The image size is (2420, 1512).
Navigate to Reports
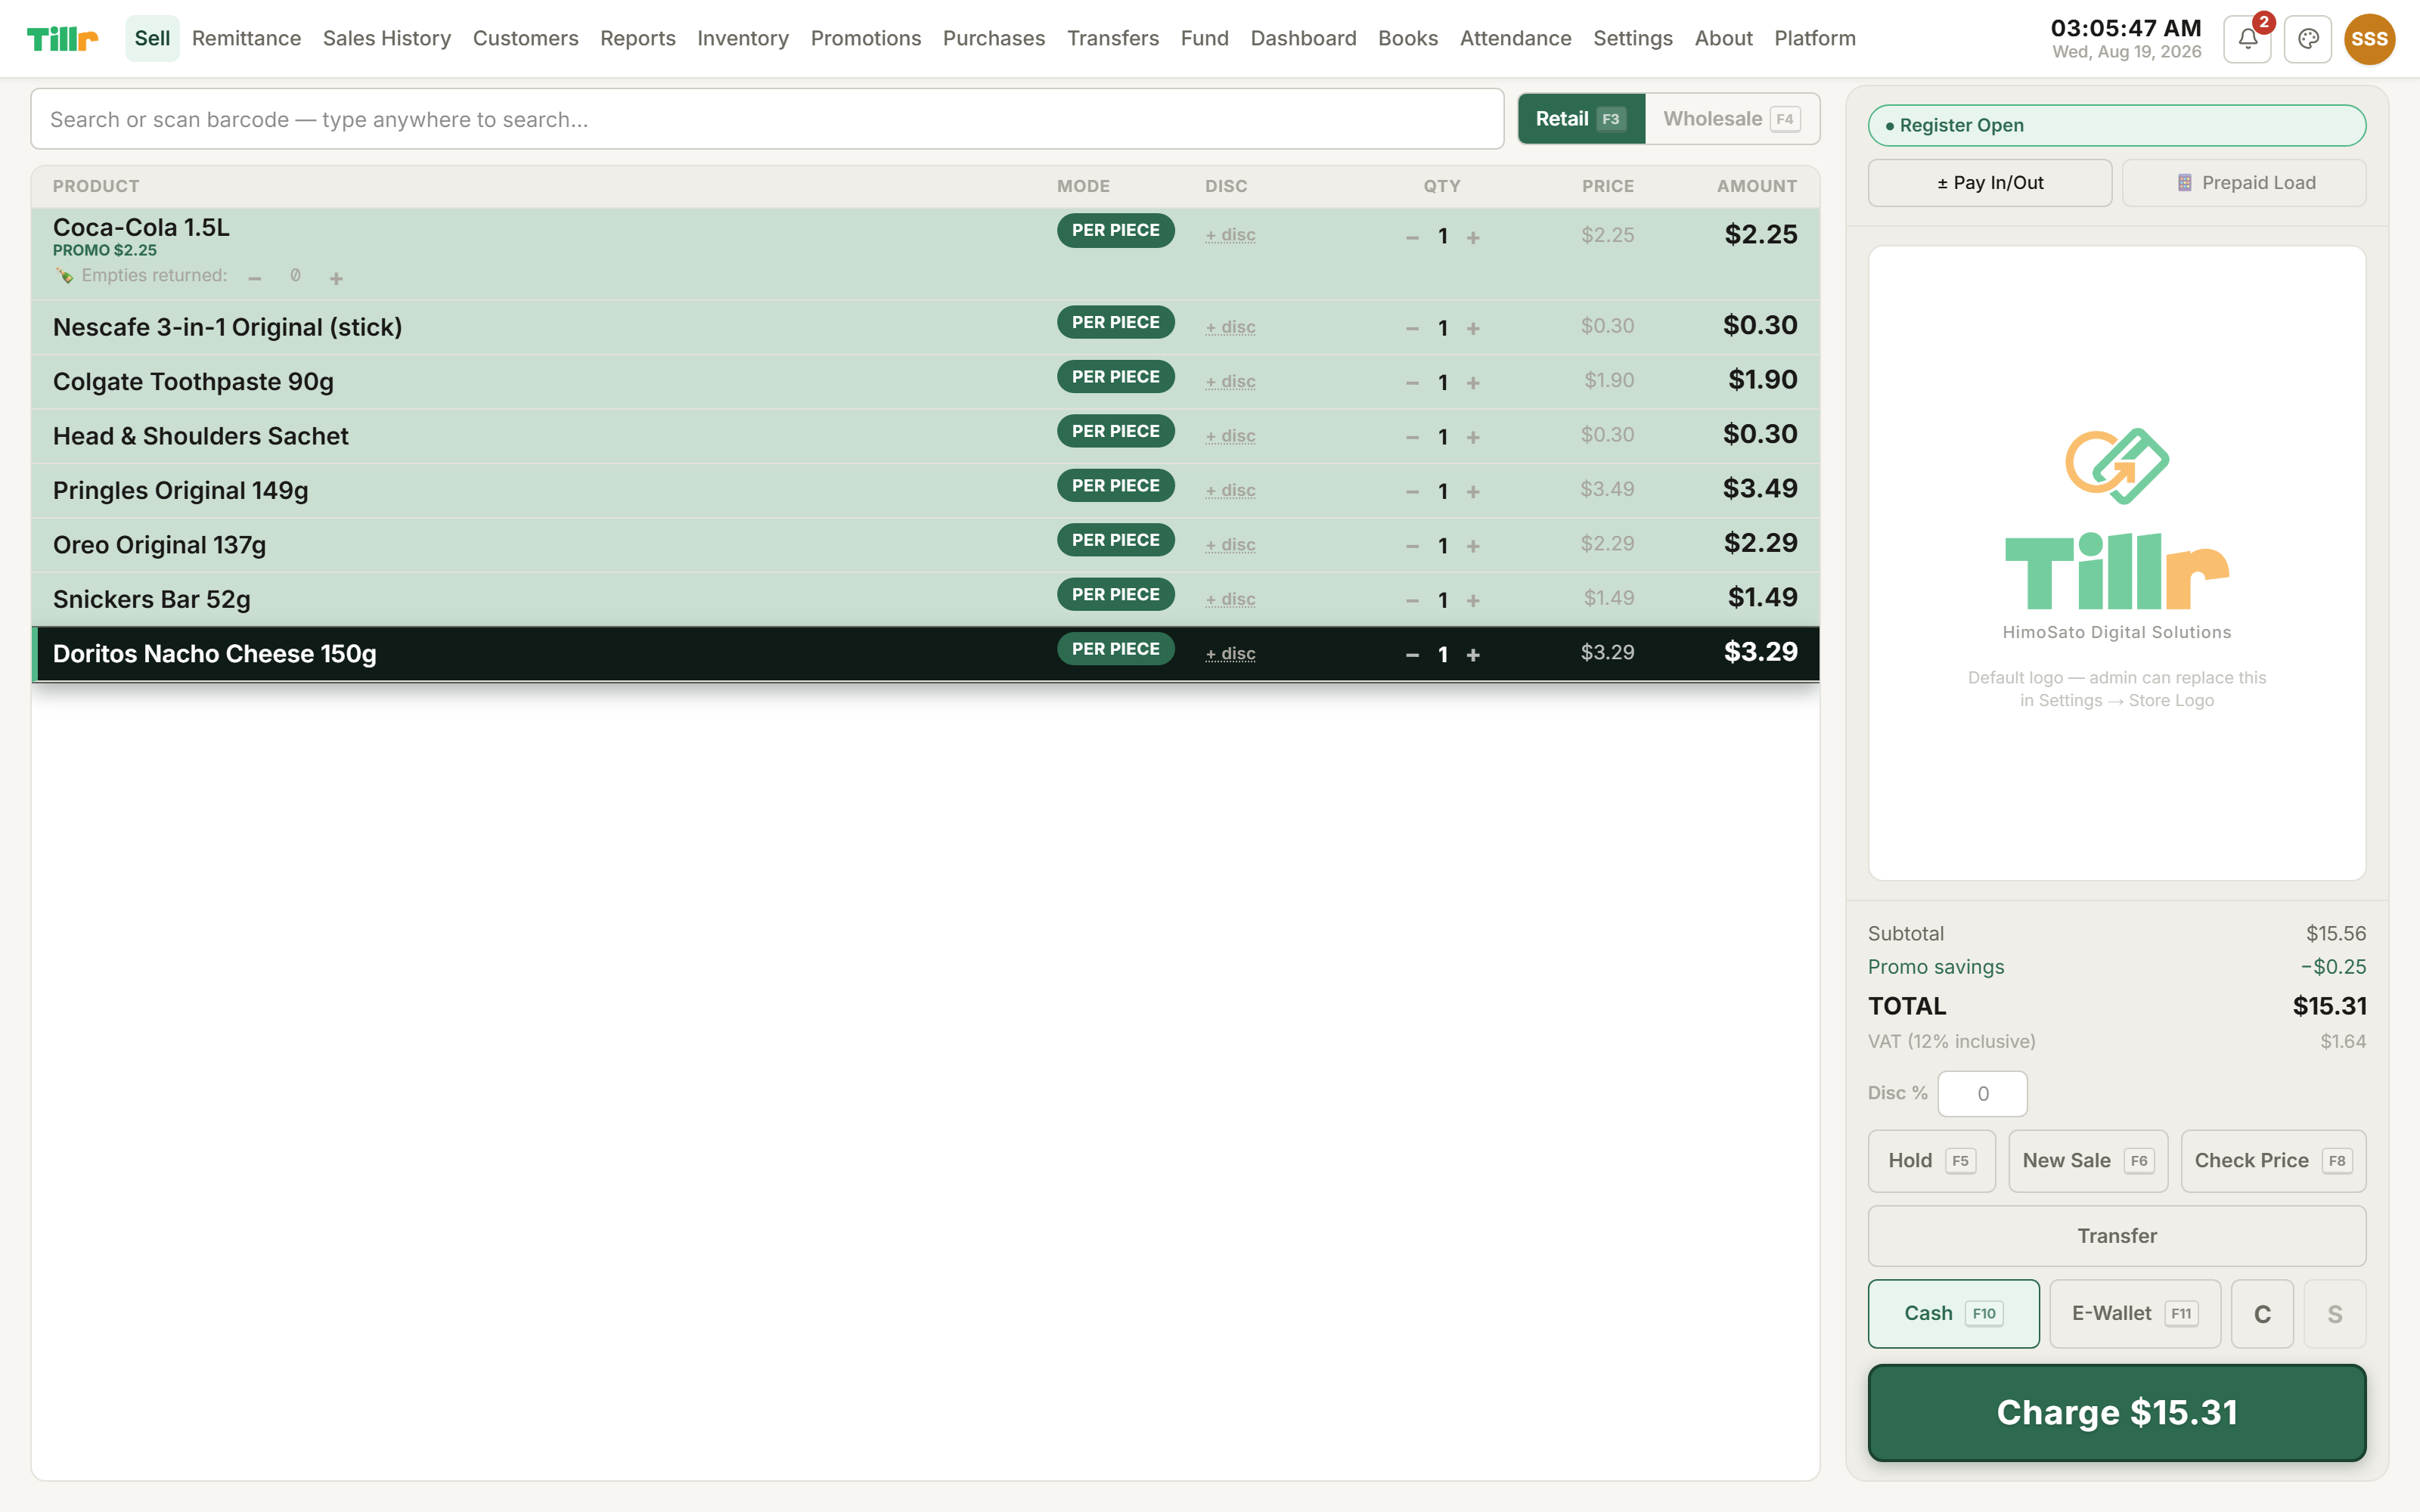tap(637, 38)
